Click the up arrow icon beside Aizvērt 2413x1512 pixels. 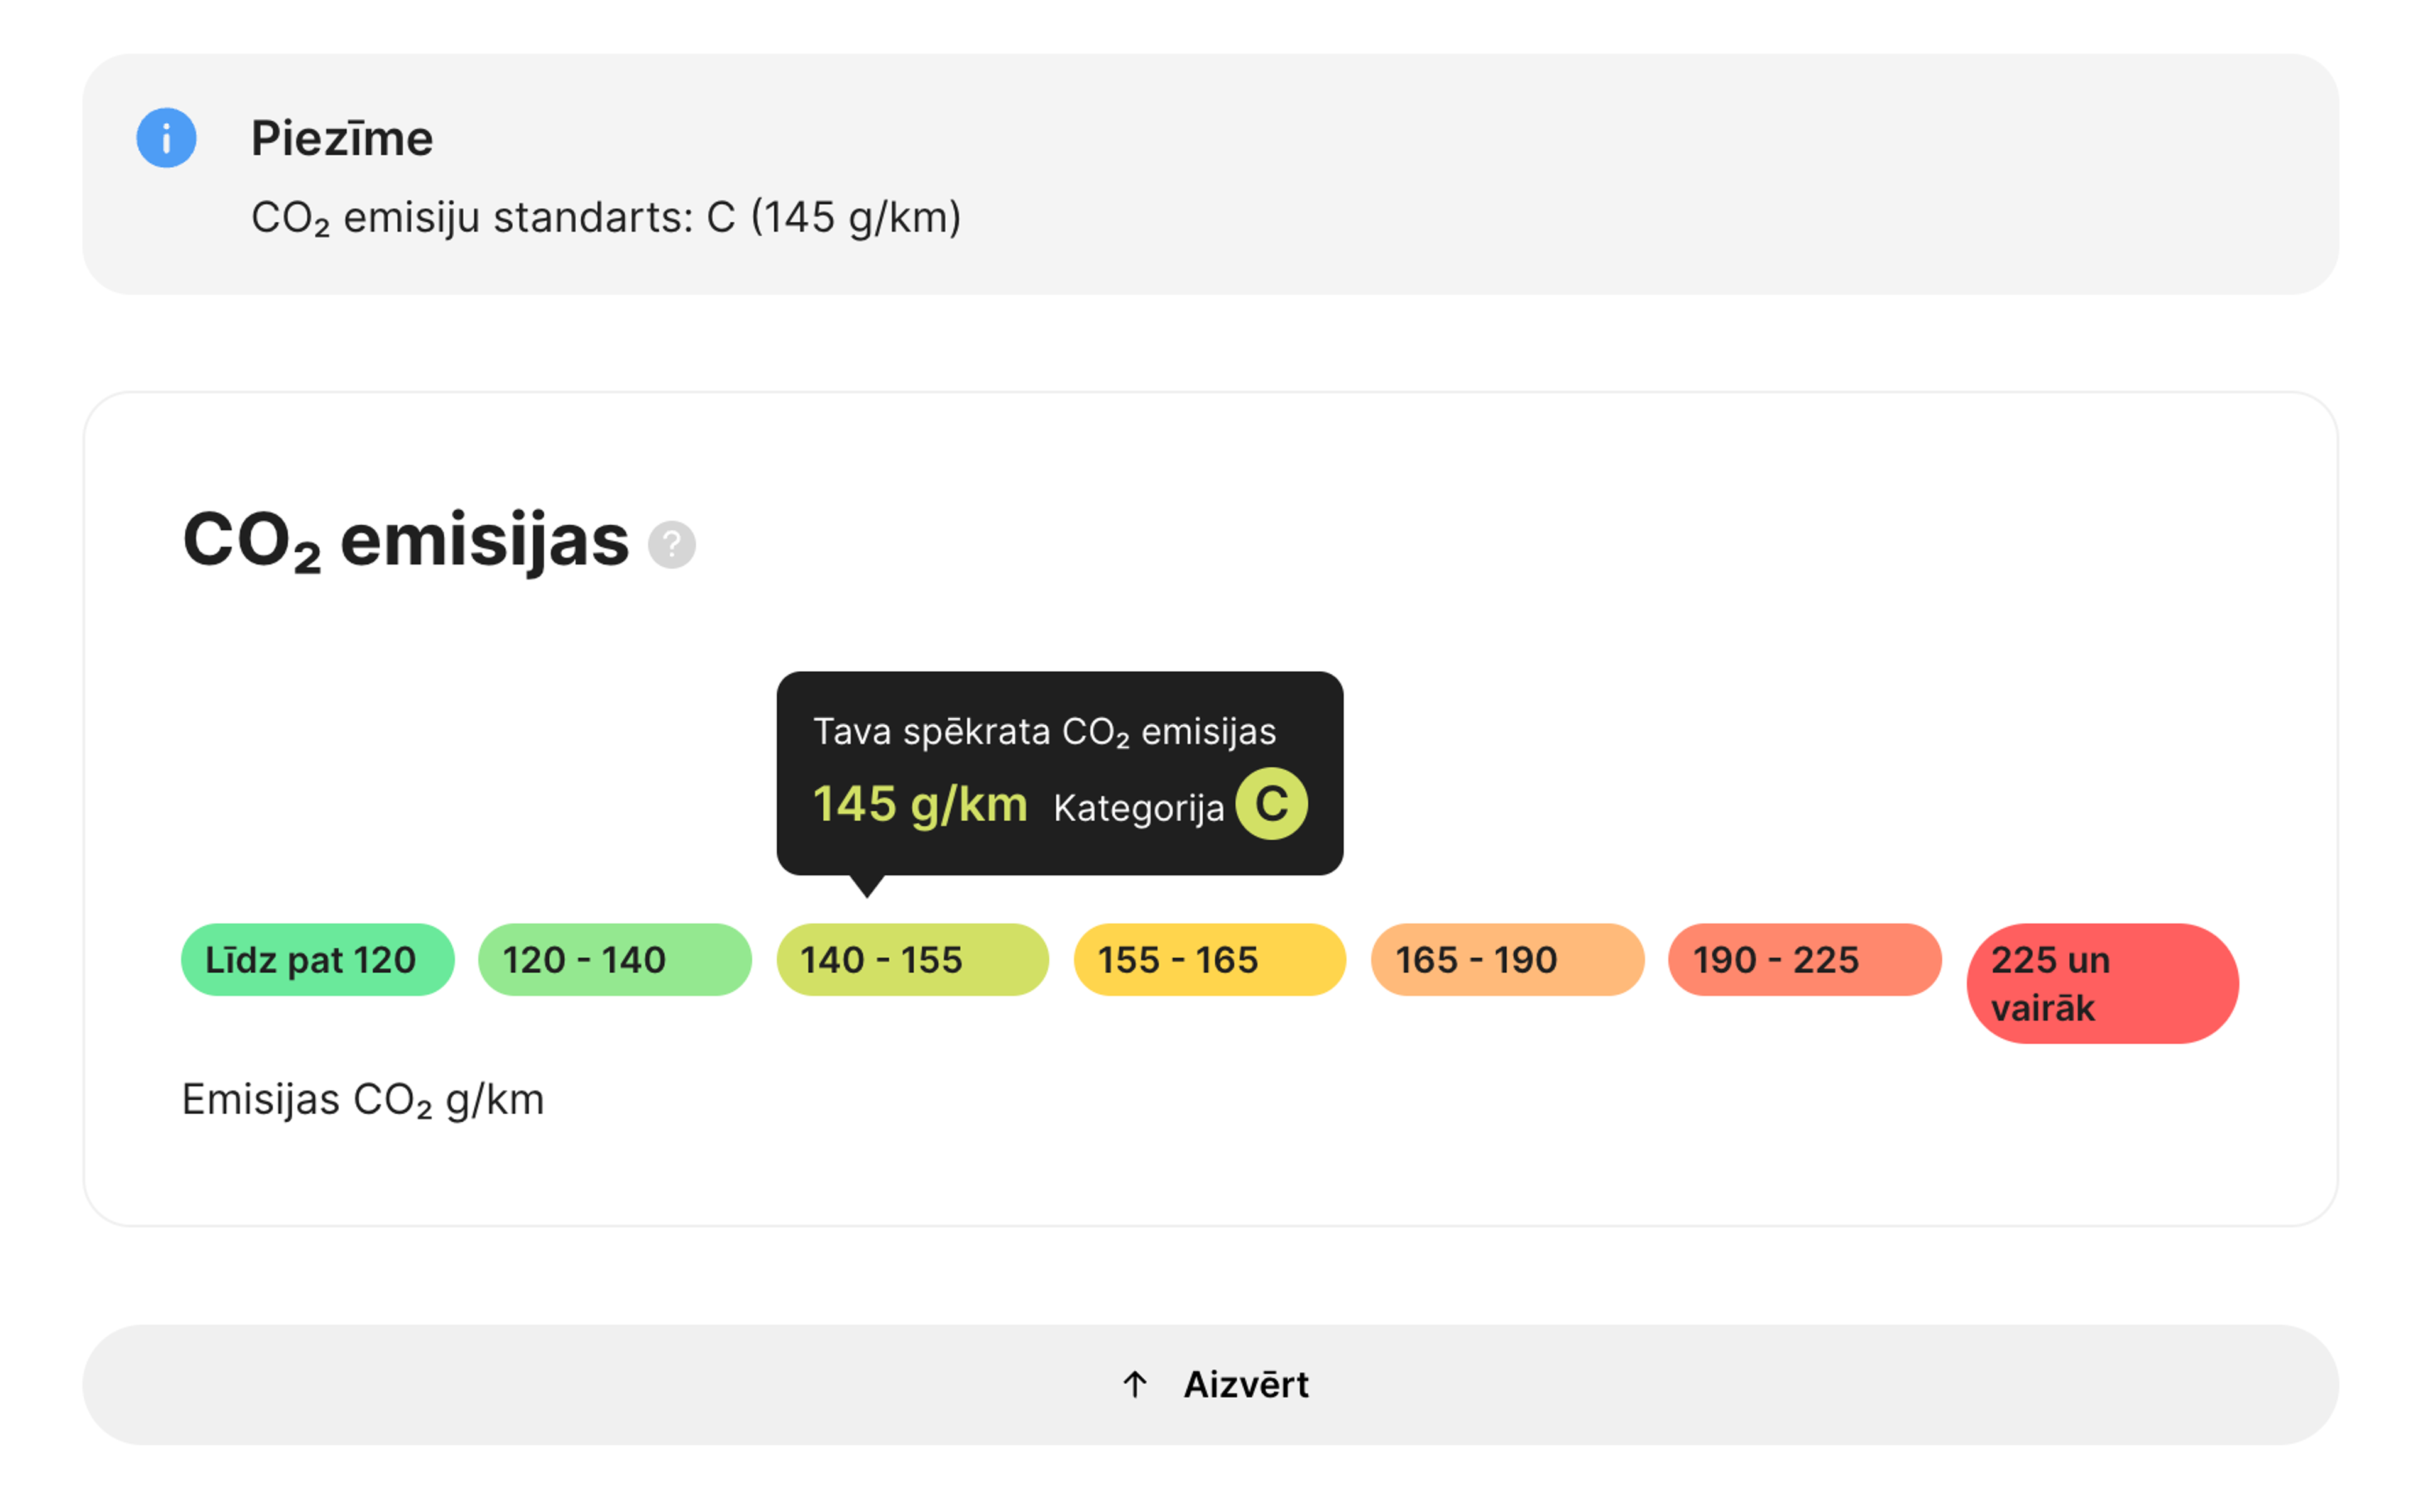coord(1134,1384)
